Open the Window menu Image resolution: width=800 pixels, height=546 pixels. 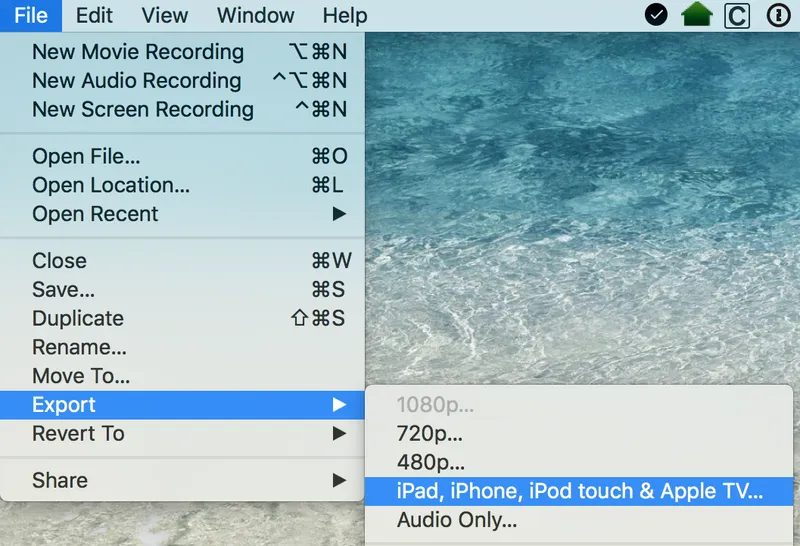click(256, 15)
